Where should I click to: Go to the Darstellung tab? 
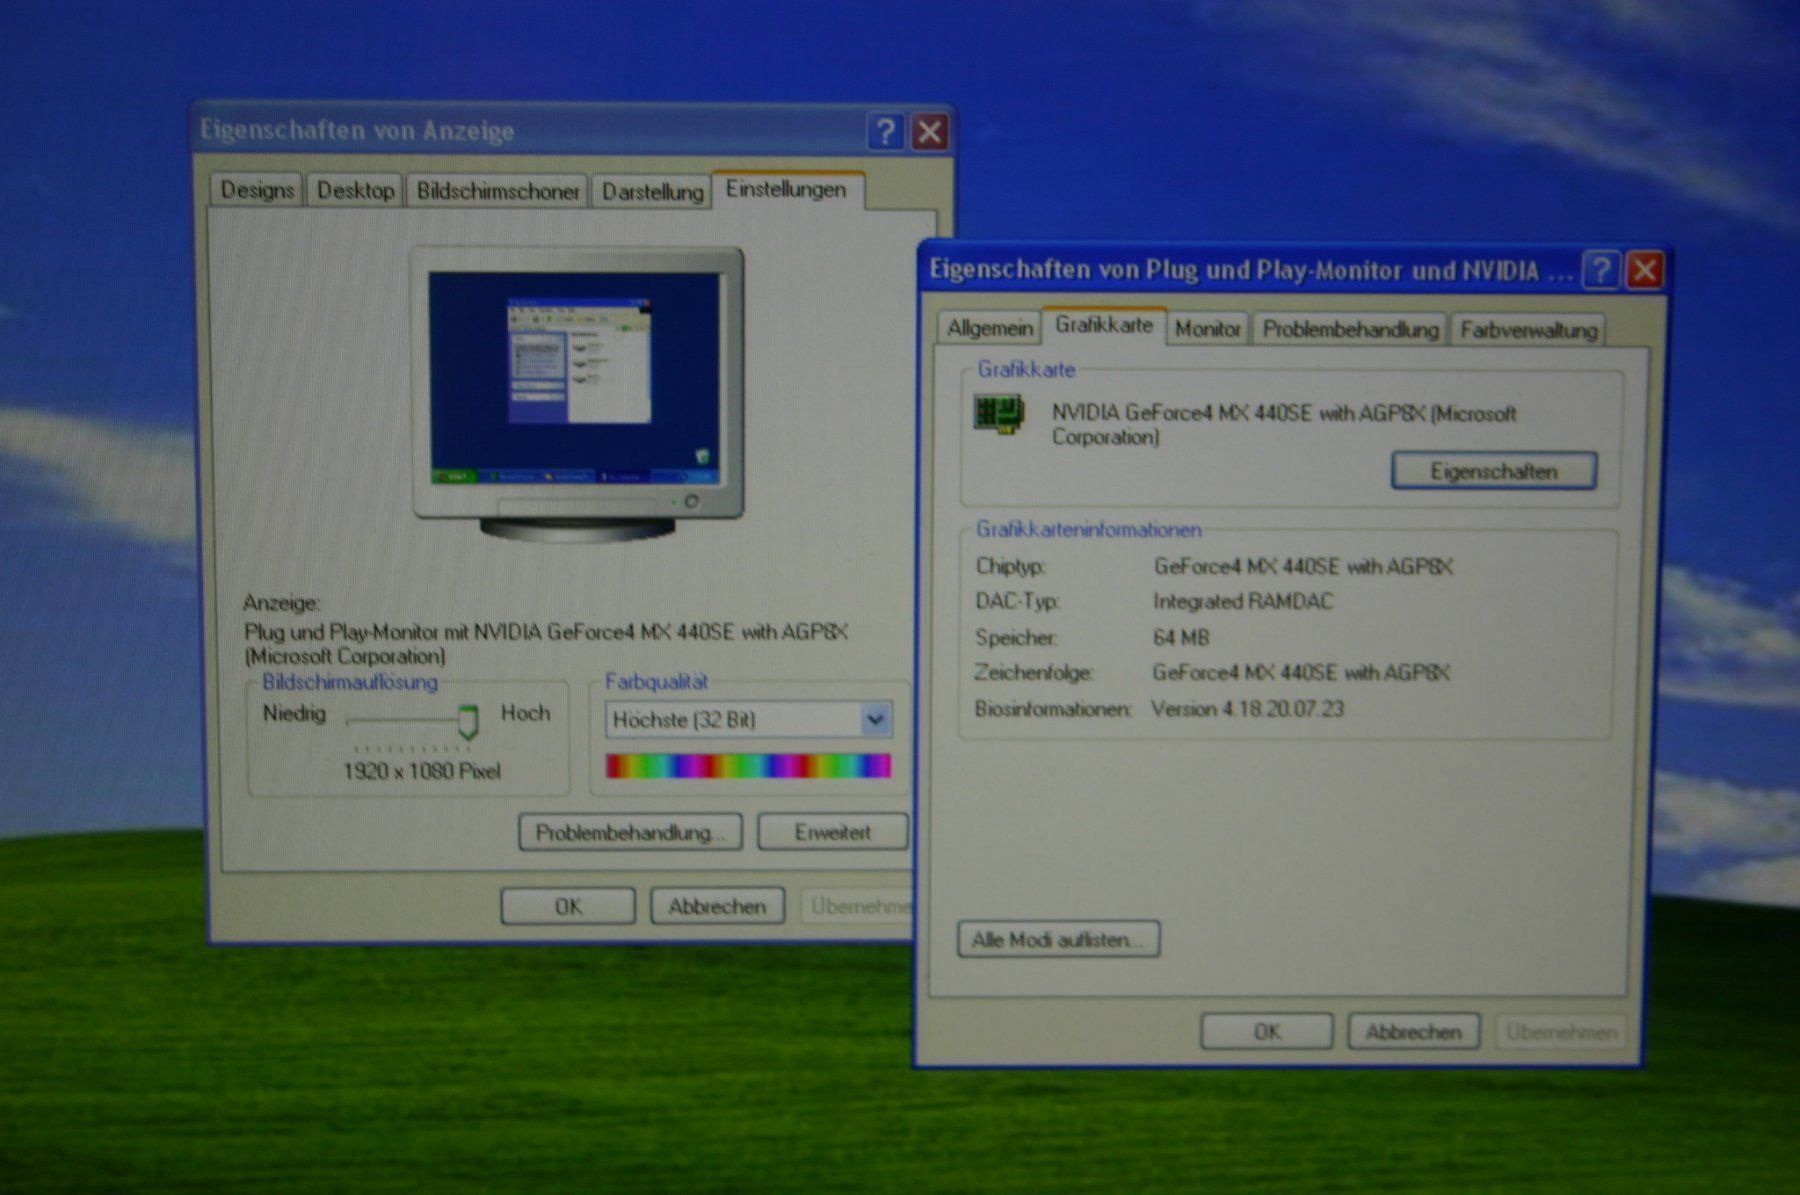click(x=652, y=190)
